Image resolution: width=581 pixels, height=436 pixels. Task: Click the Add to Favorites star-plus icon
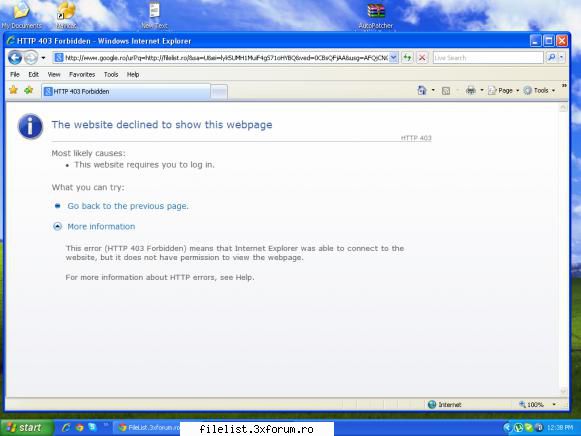[x=29, y=90]
